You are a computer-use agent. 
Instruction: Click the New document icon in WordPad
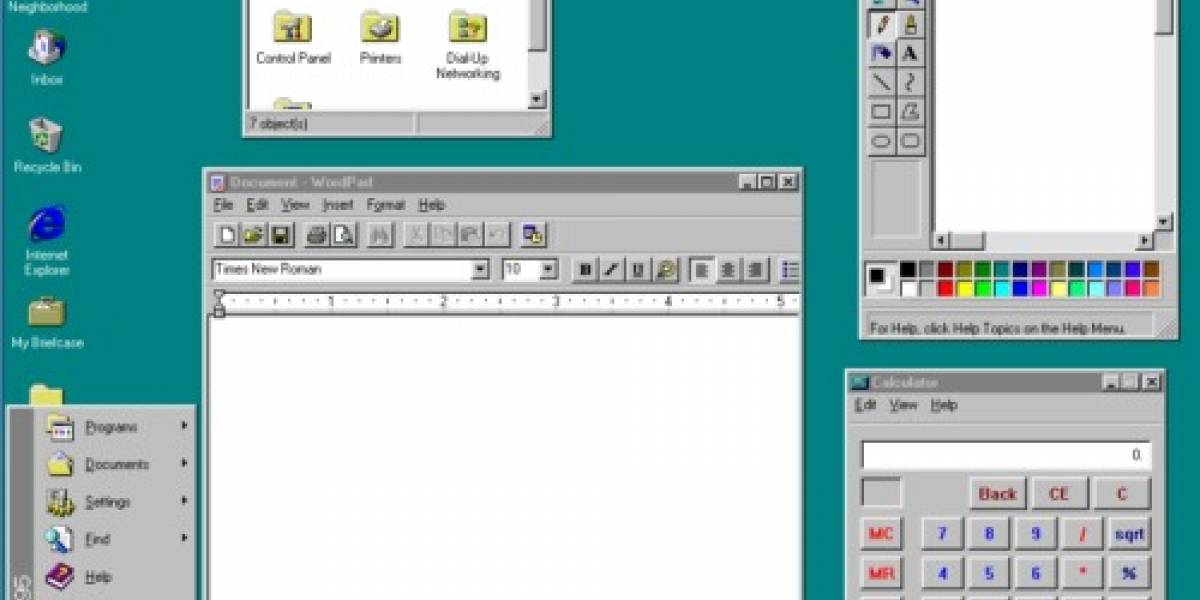click(228, 235)
